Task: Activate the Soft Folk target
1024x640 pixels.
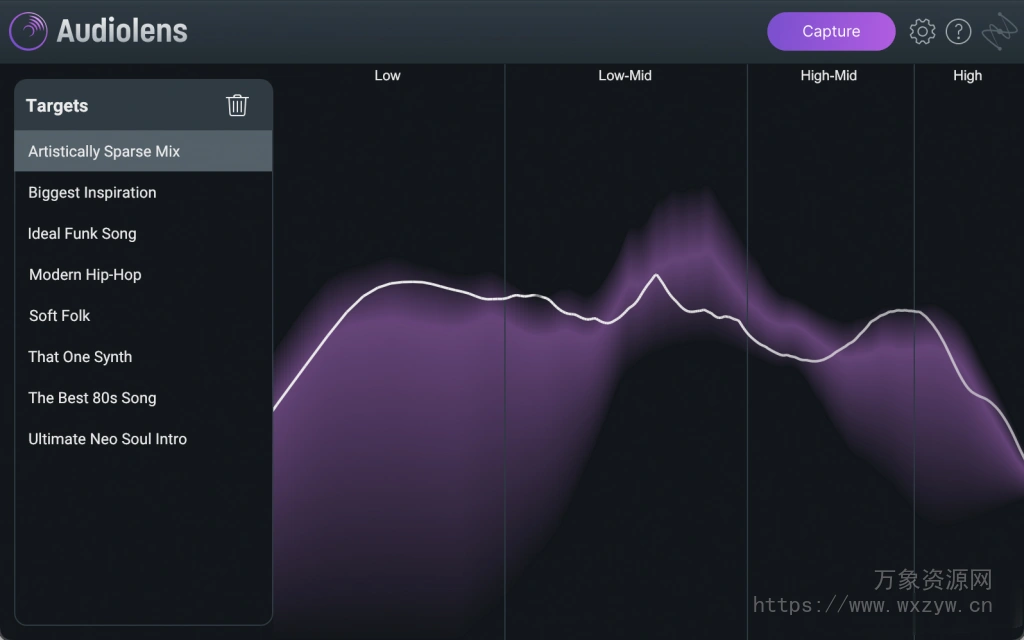Action: pyautogui.click(x=60, y=315)
